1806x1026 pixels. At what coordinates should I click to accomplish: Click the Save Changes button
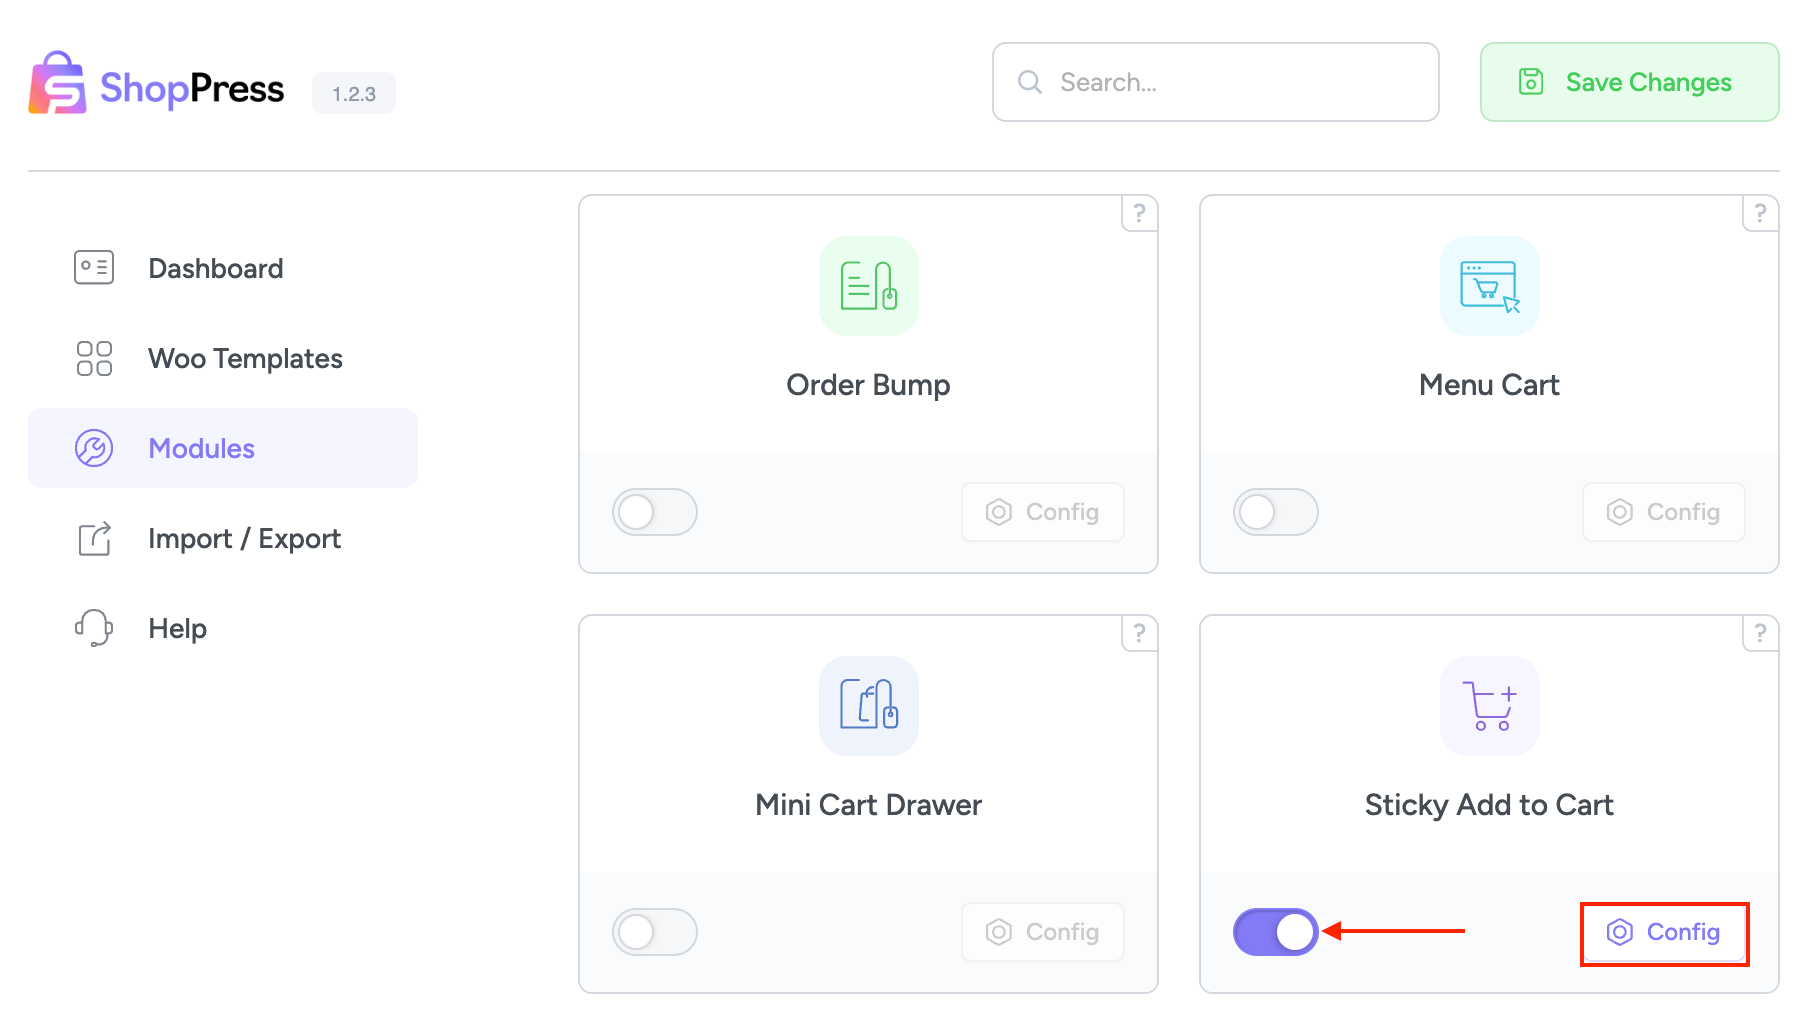click(x=1628, y=82)
